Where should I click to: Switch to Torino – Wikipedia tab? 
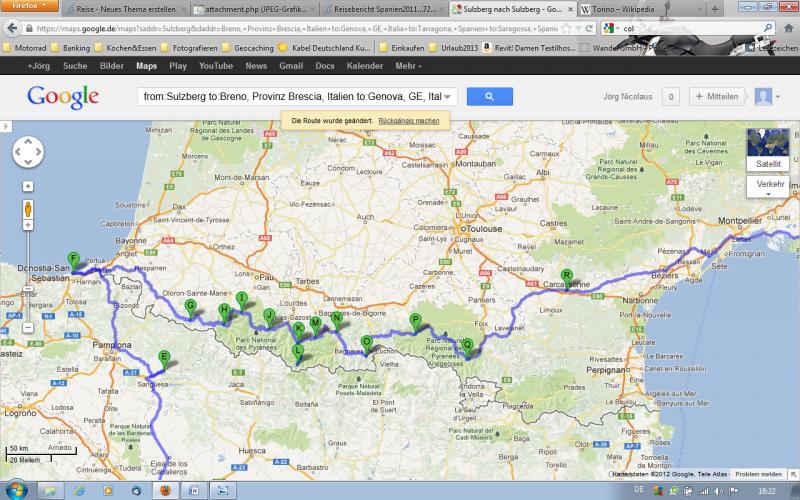click(642, 9)
